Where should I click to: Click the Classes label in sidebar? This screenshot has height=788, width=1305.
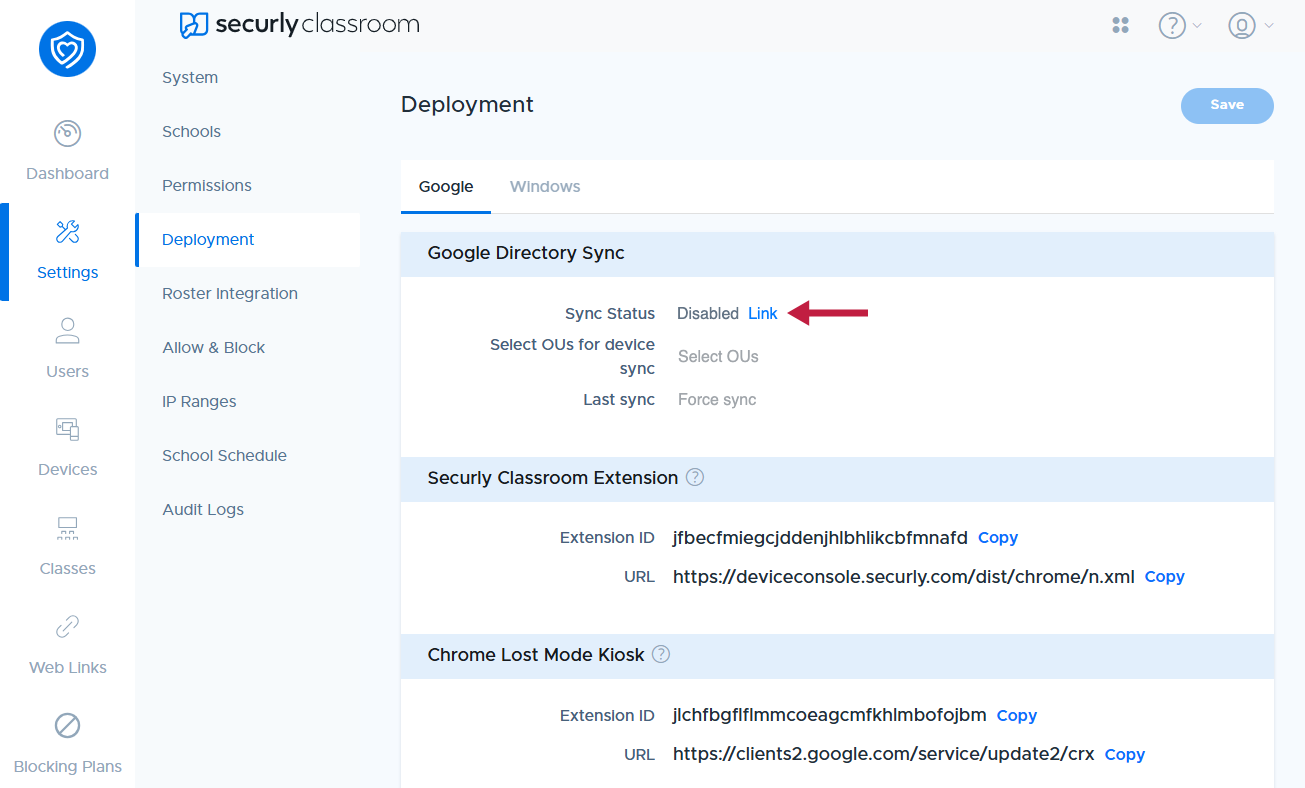click(x=67, y=568)
